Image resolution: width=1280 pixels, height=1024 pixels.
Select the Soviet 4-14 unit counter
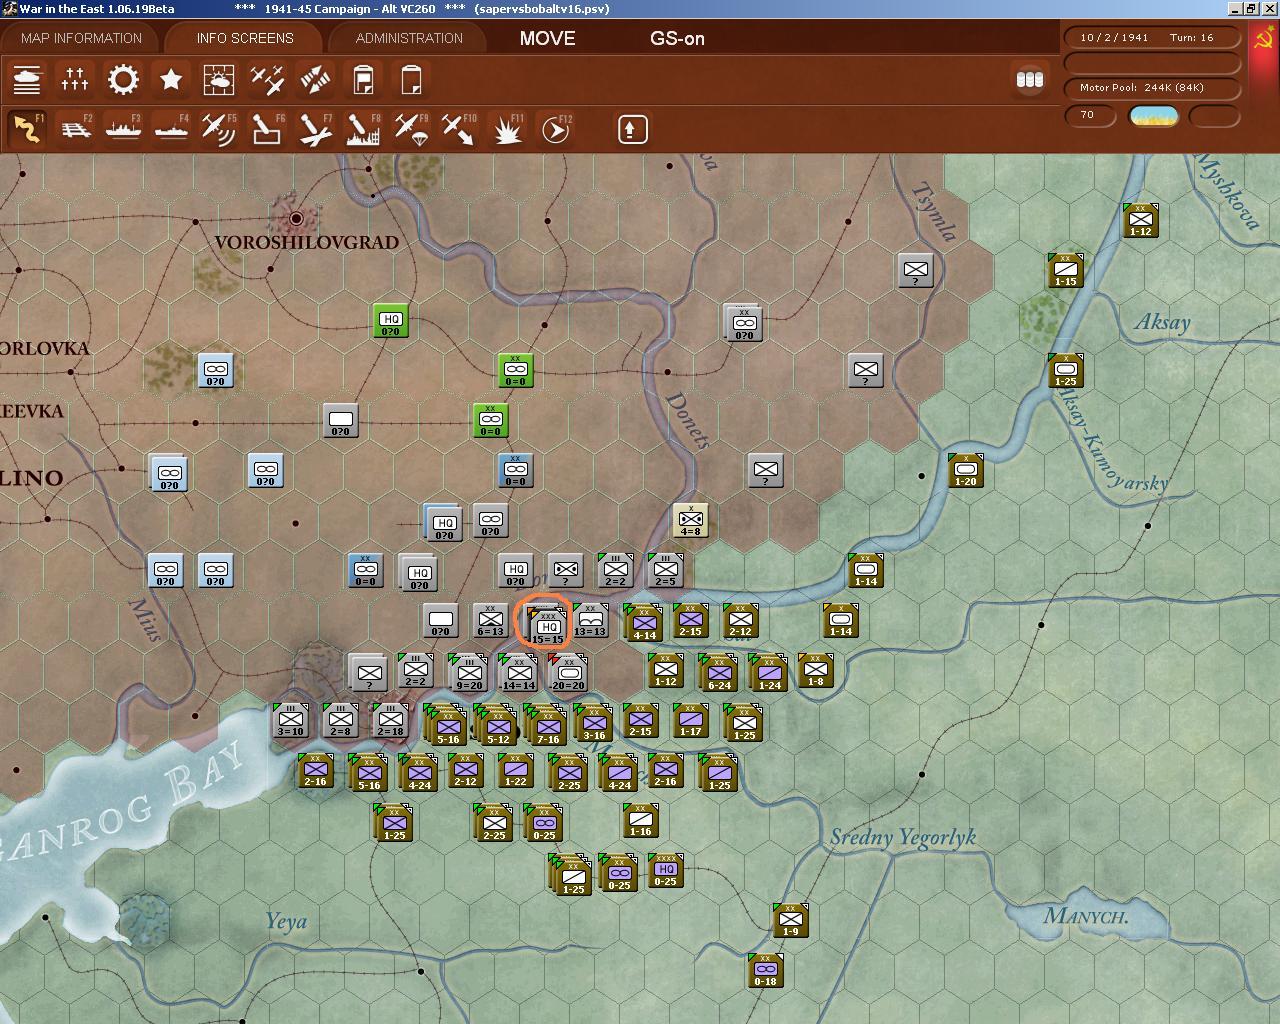(643, 622)
